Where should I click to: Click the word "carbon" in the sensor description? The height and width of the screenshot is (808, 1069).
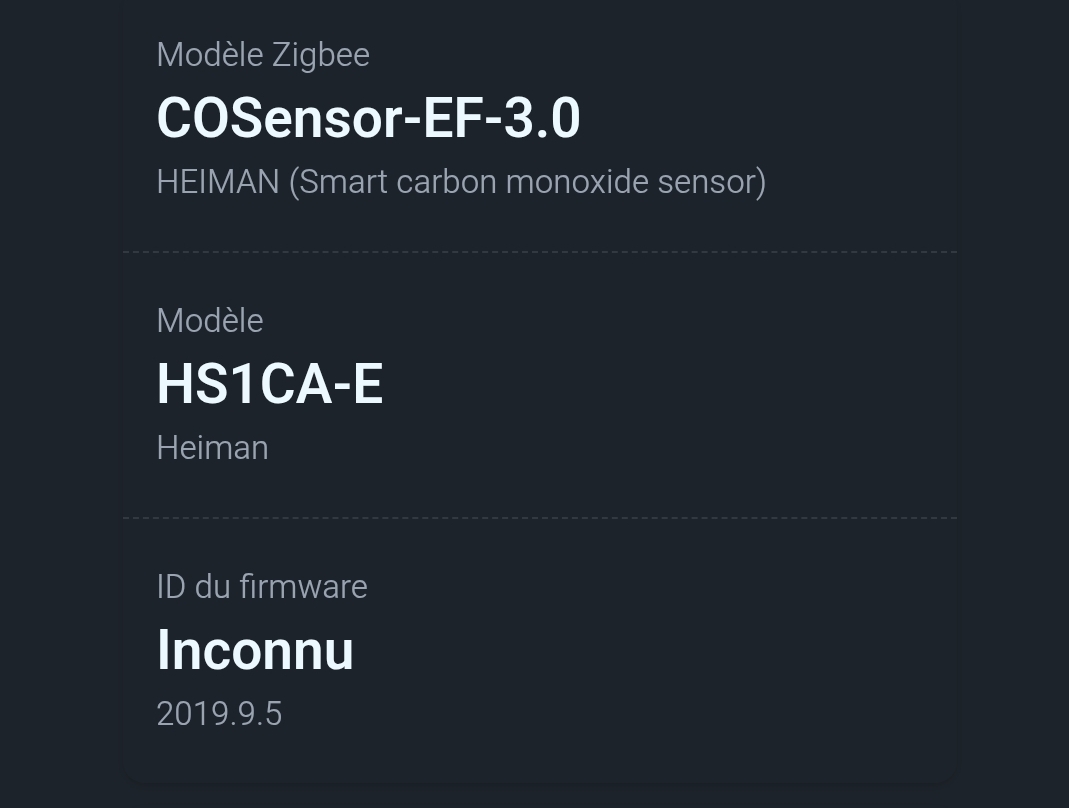(x=447, y=182)
